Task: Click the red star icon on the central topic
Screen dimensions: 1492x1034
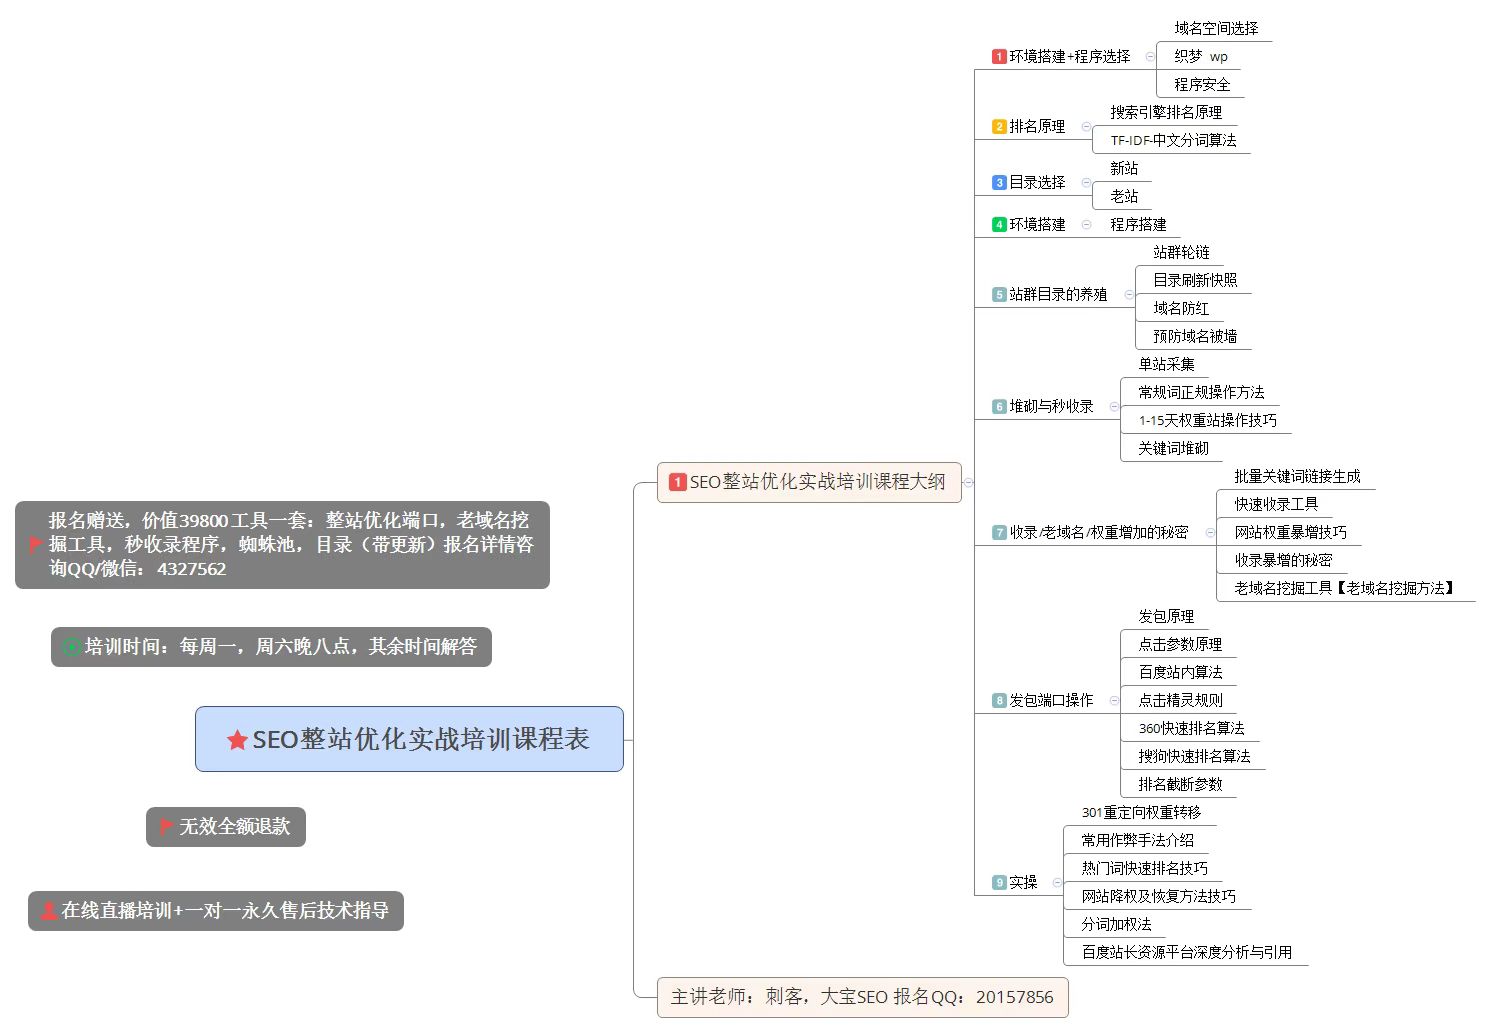Action: 236,742
